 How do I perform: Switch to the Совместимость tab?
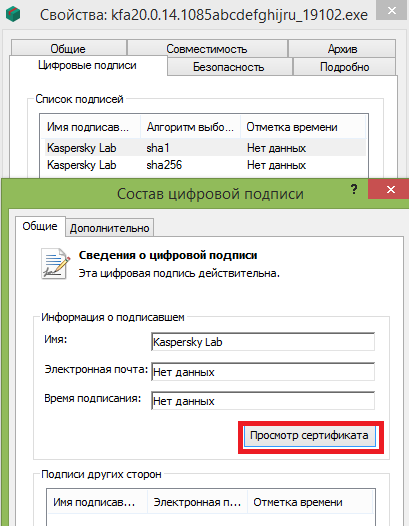tap(207, 49)
